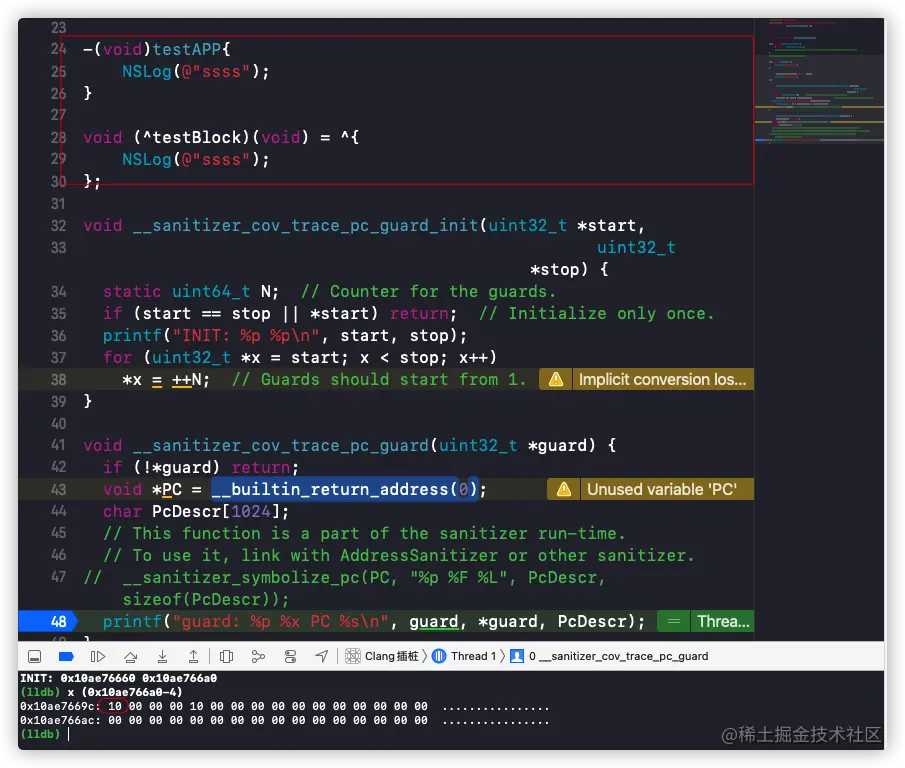This screenshot has width=905, height=768.
Task: Click the 'INIT: 0x10ae76660' console output line
Action: click(118, 678)
